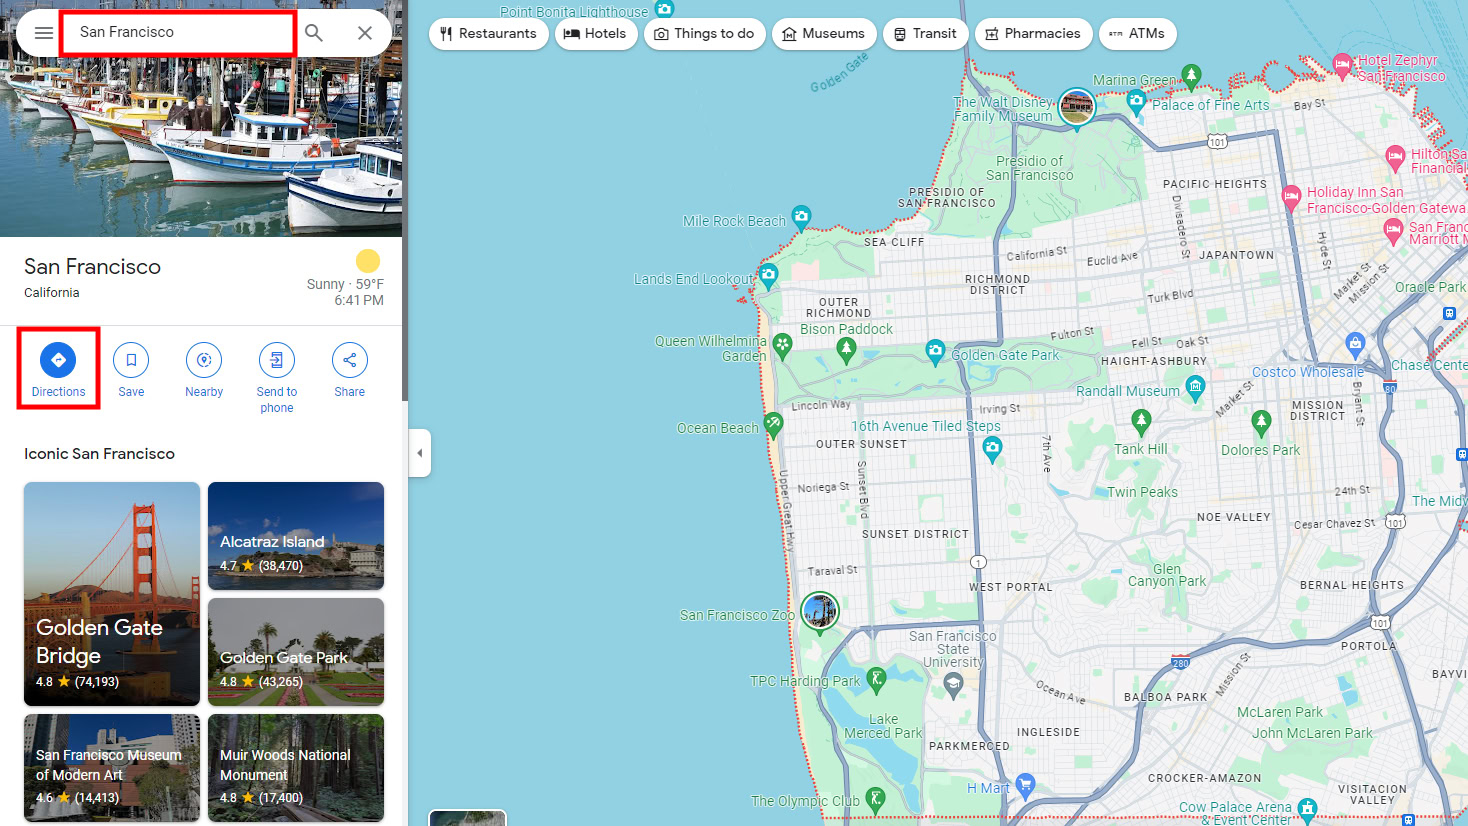Select the TPC Harding Park golf marker
This screenshot has width=1468, height=826.
click(x=876, y=680)
